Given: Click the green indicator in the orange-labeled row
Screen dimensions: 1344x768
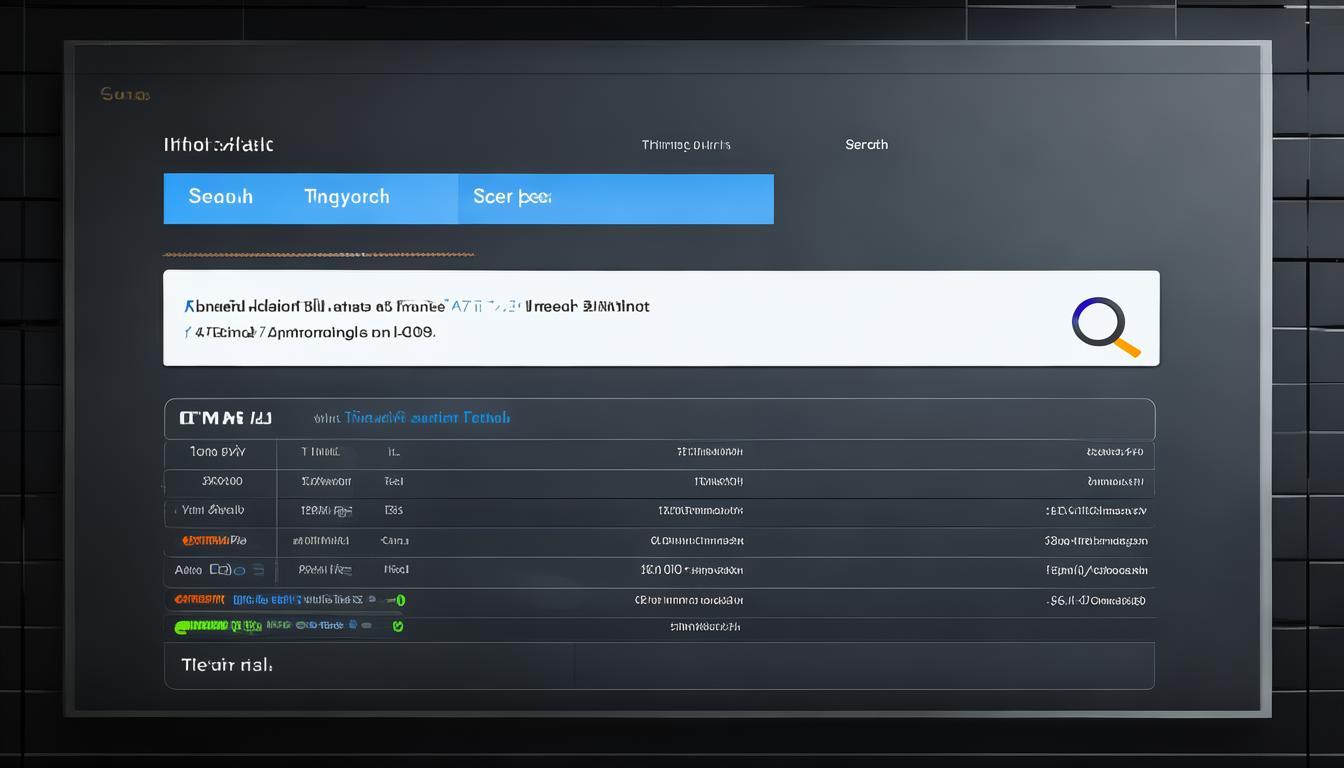Looking at the screenshot, I should click(400, 600).
